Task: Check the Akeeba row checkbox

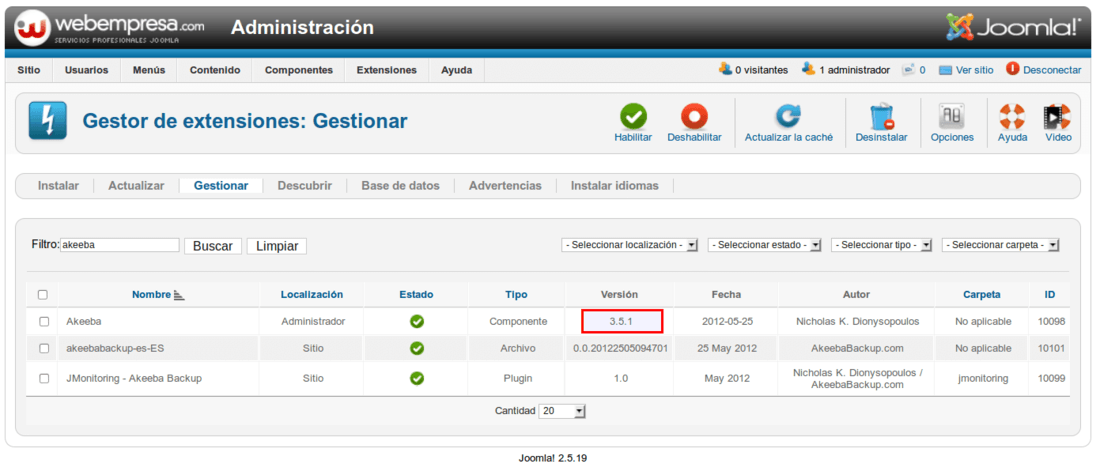Action: pos(44,321)
